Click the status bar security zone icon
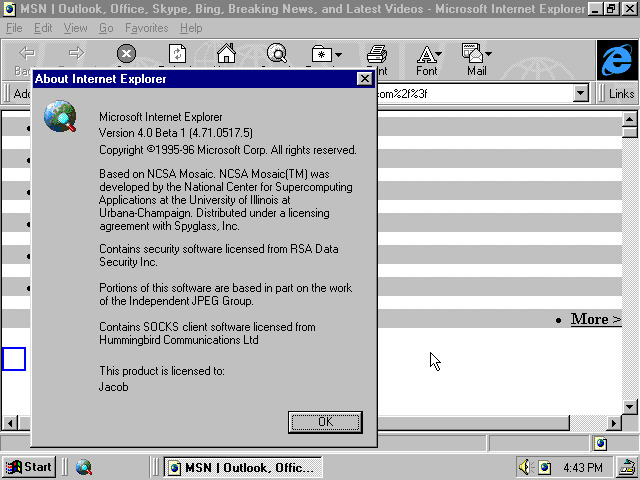 600,443
